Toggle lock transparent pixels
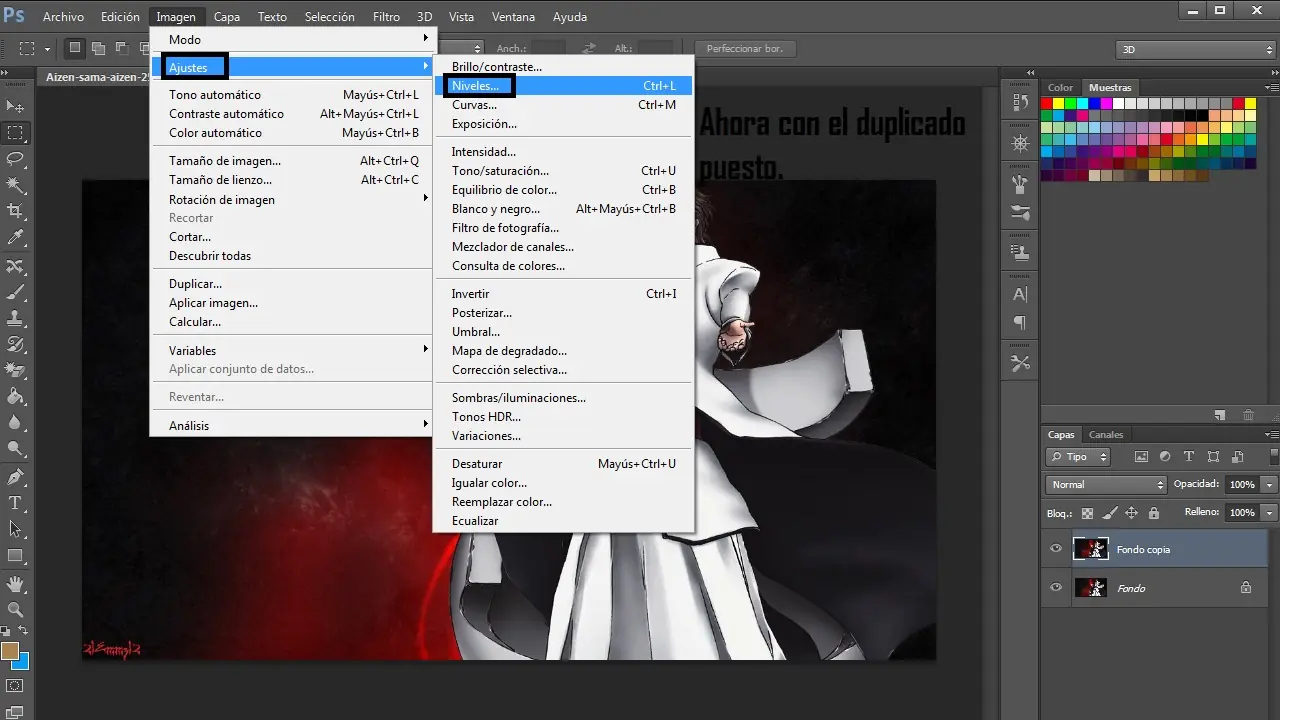This screenshot has height=720, width=1296. pos(1087,513)
